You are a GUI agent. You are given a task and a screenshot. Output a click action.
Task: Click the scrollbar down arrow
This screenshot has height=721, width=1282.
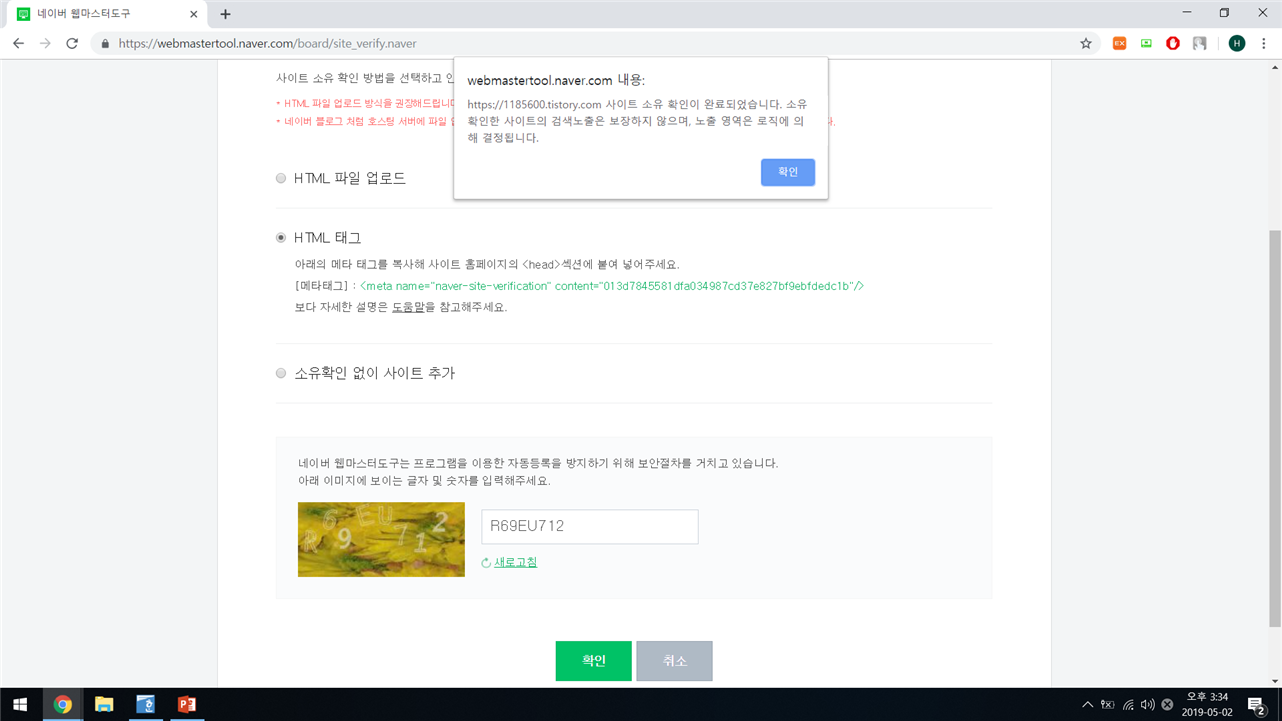1275,681
